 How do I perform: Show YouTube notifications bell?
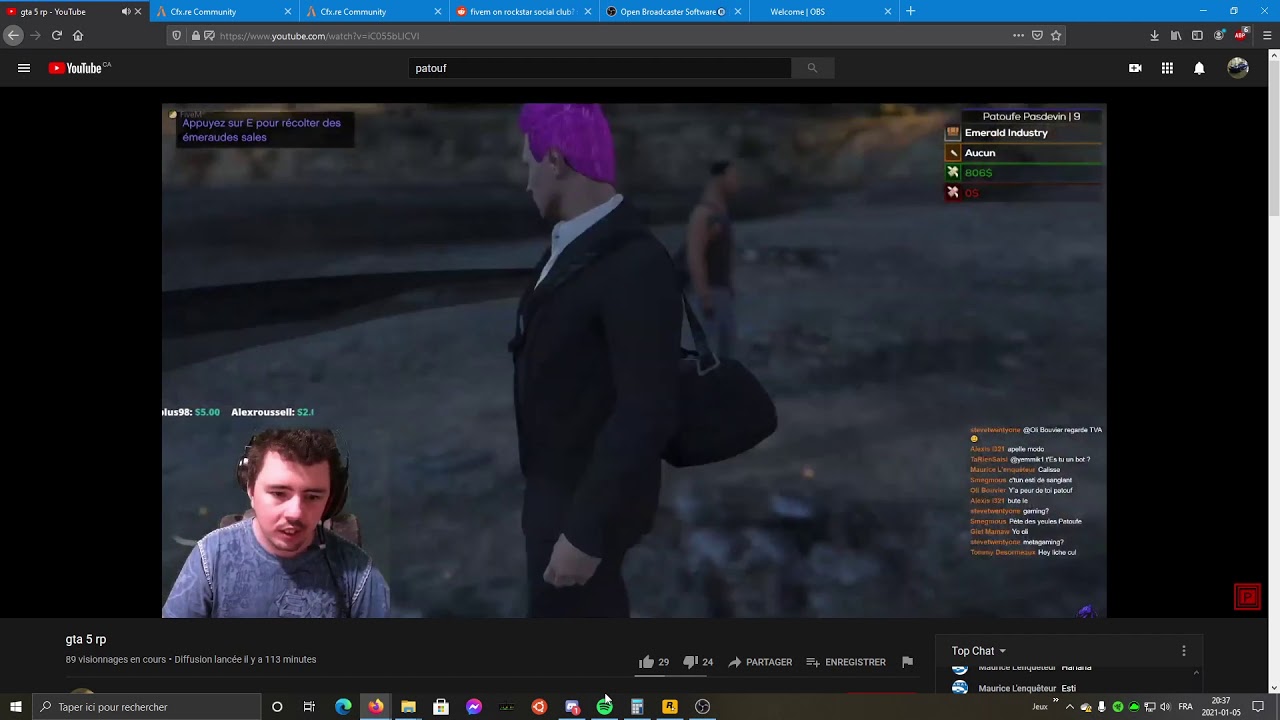[x=1199, y=68]
